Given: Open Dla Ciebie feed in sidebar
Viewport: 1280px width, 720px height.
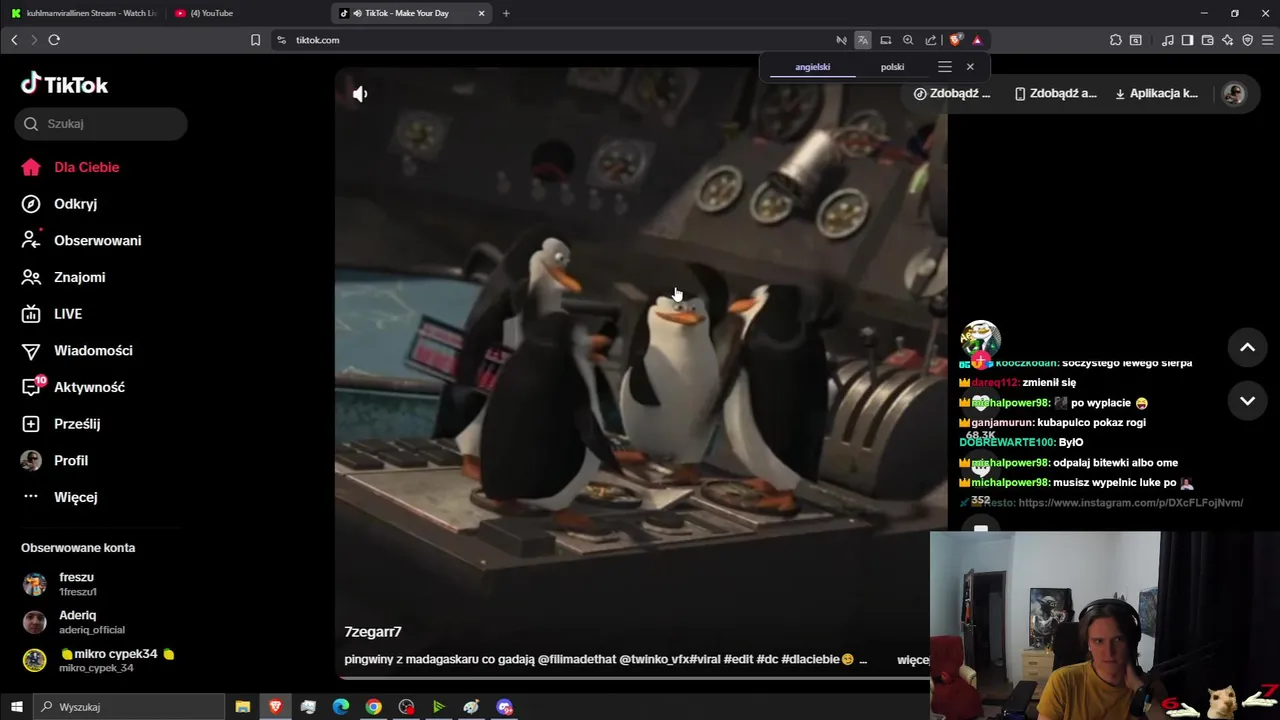Looking at the screenshot, I should pyautogui.click(x=71, y=167).
